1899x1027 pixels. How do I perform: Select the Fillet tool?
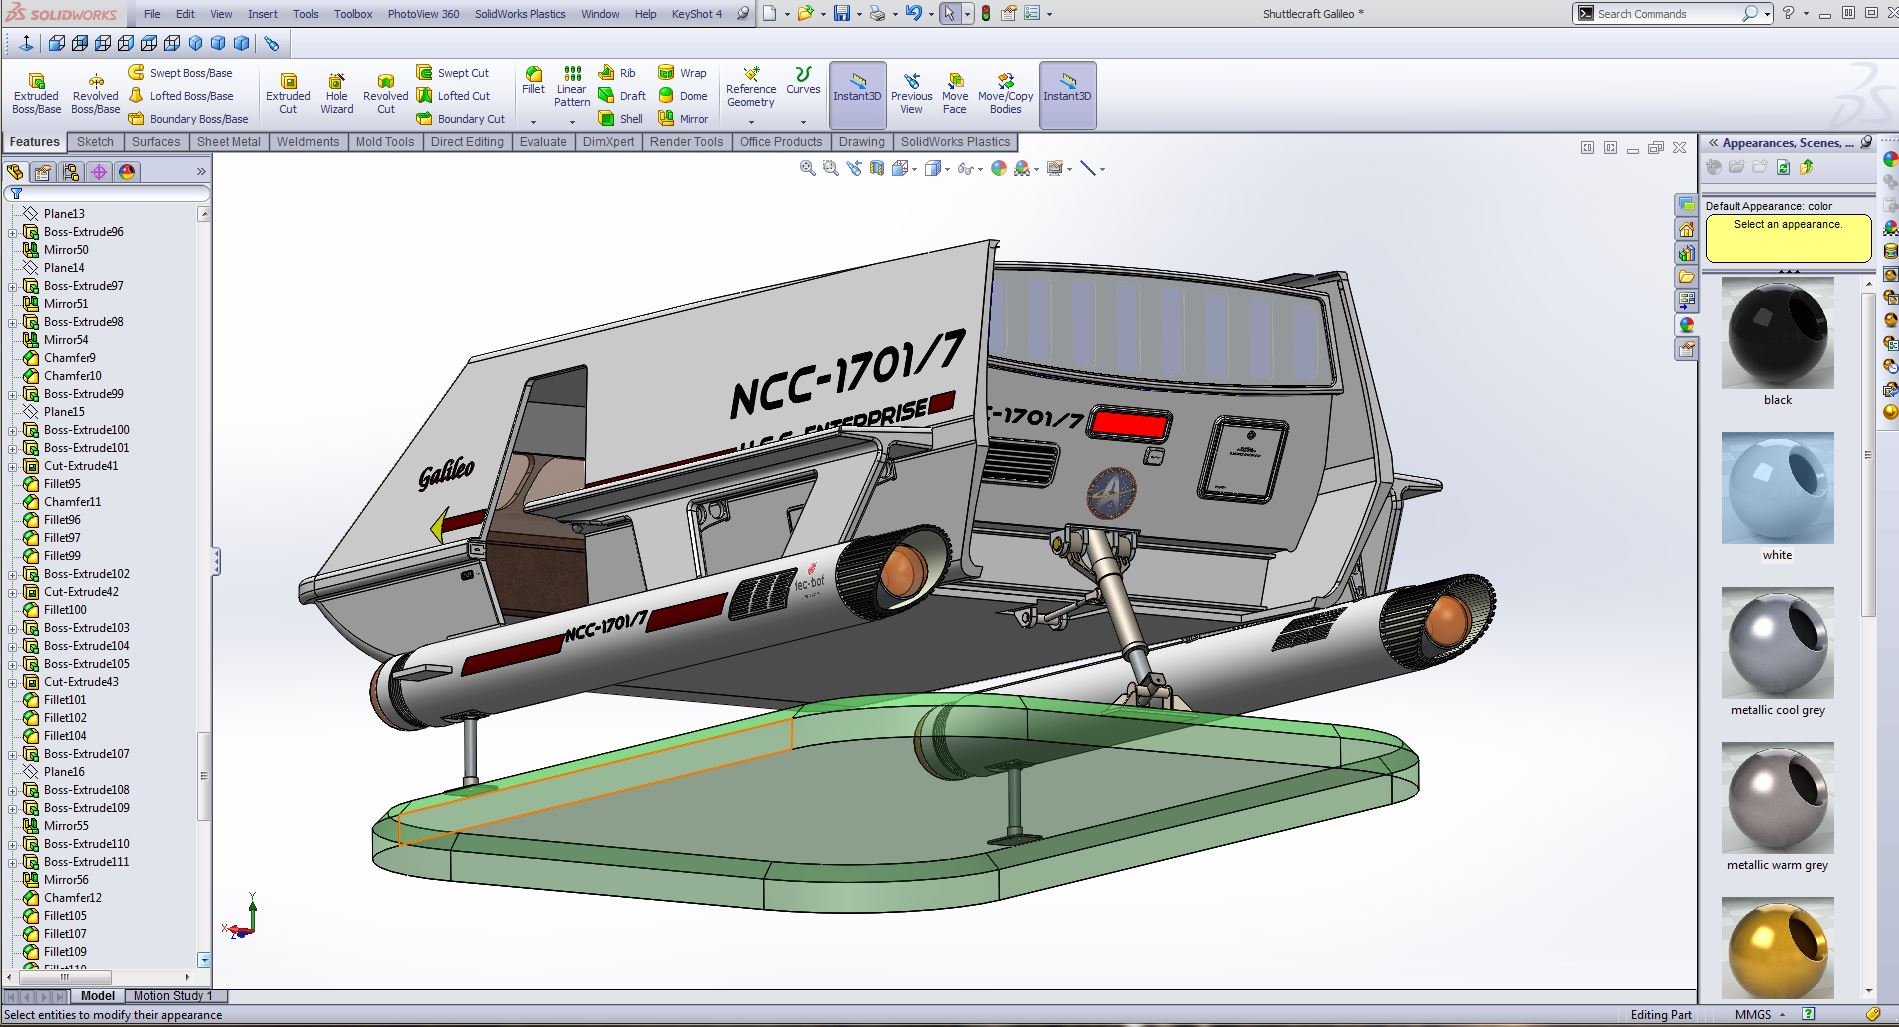coord(534,81)
